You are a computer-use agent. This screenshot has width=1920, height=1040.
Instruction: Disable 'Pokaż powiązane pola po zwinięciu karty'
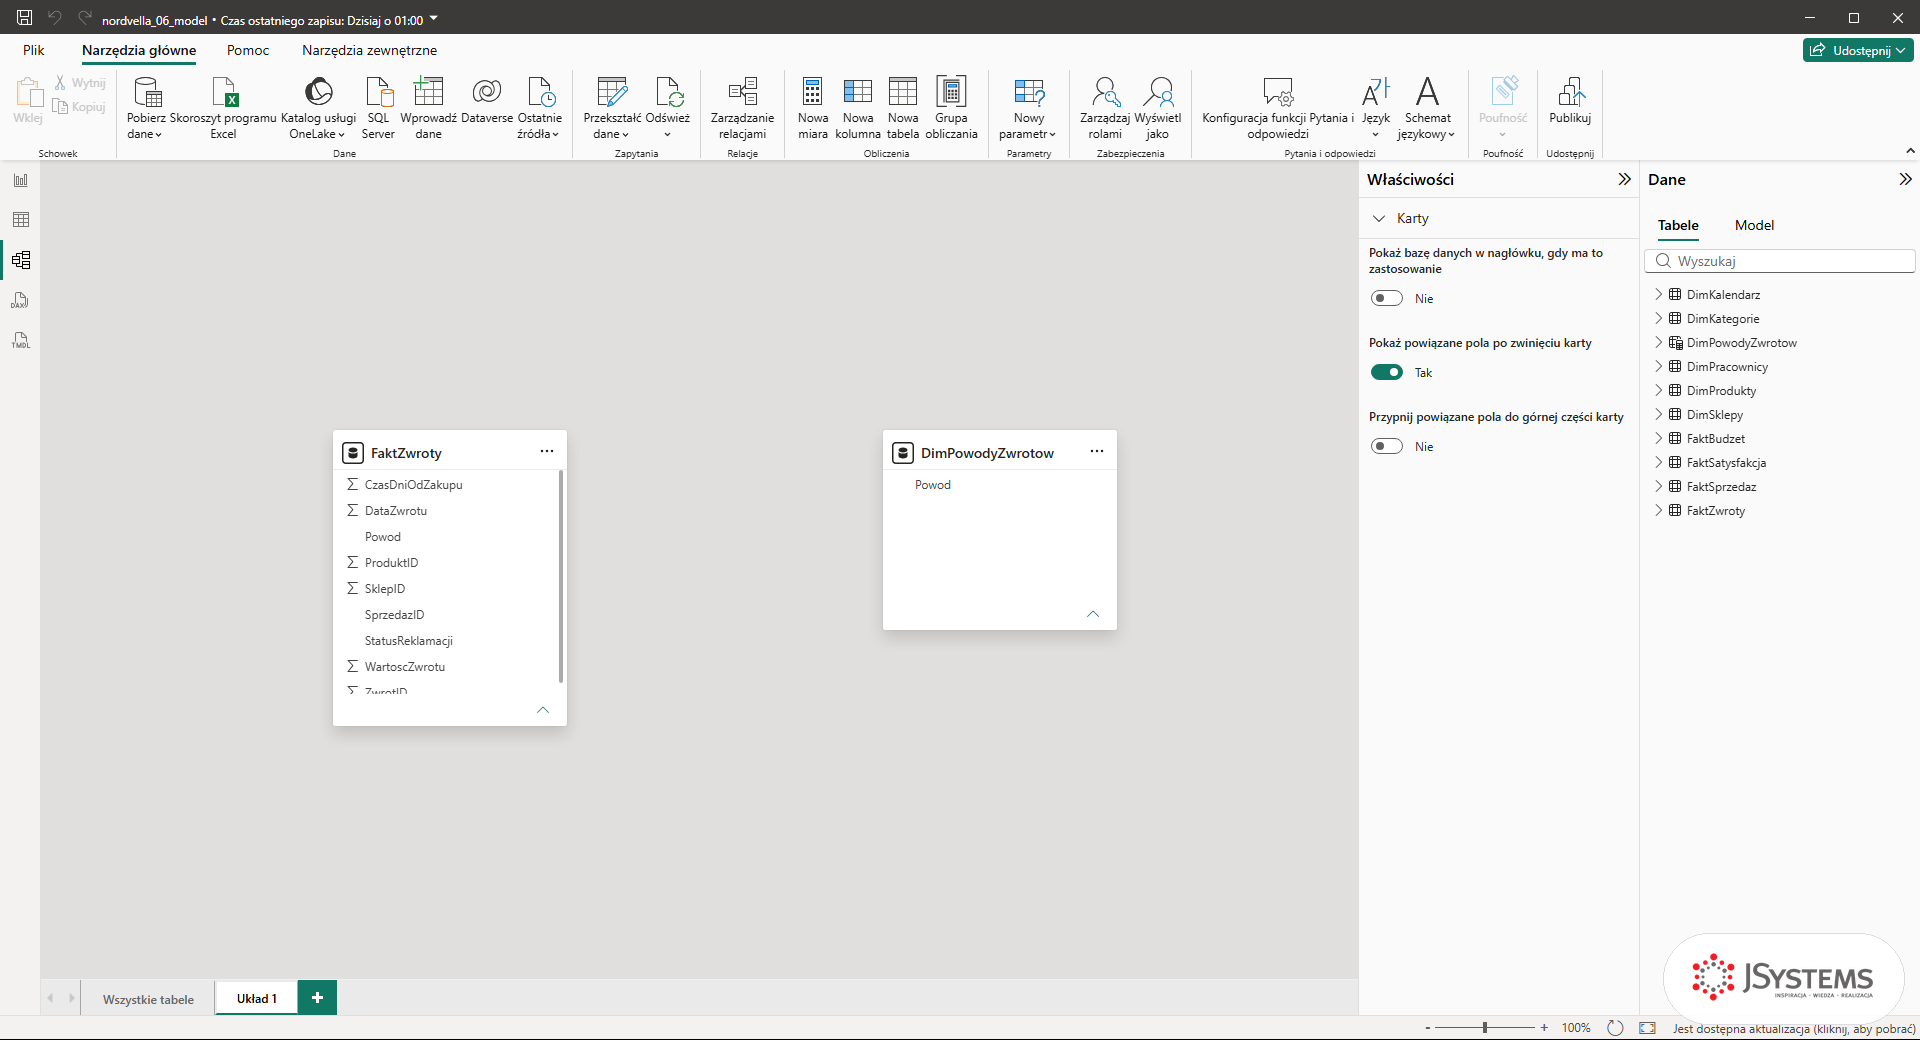[1387, 372]
